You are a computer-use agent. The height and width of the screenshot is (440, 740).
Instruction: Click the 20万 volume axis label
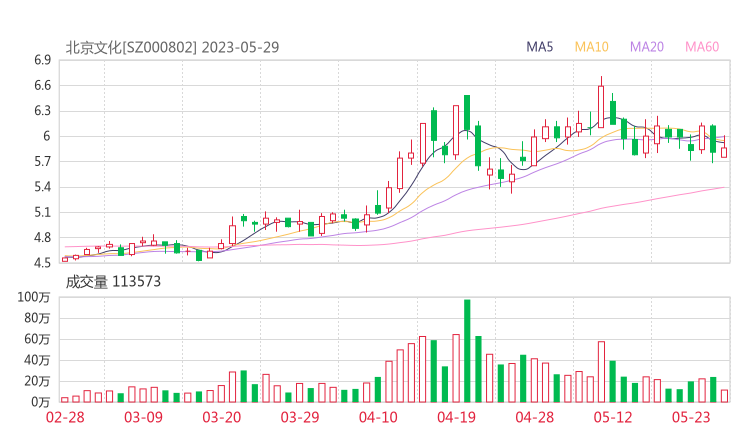[x=37, y=381]
